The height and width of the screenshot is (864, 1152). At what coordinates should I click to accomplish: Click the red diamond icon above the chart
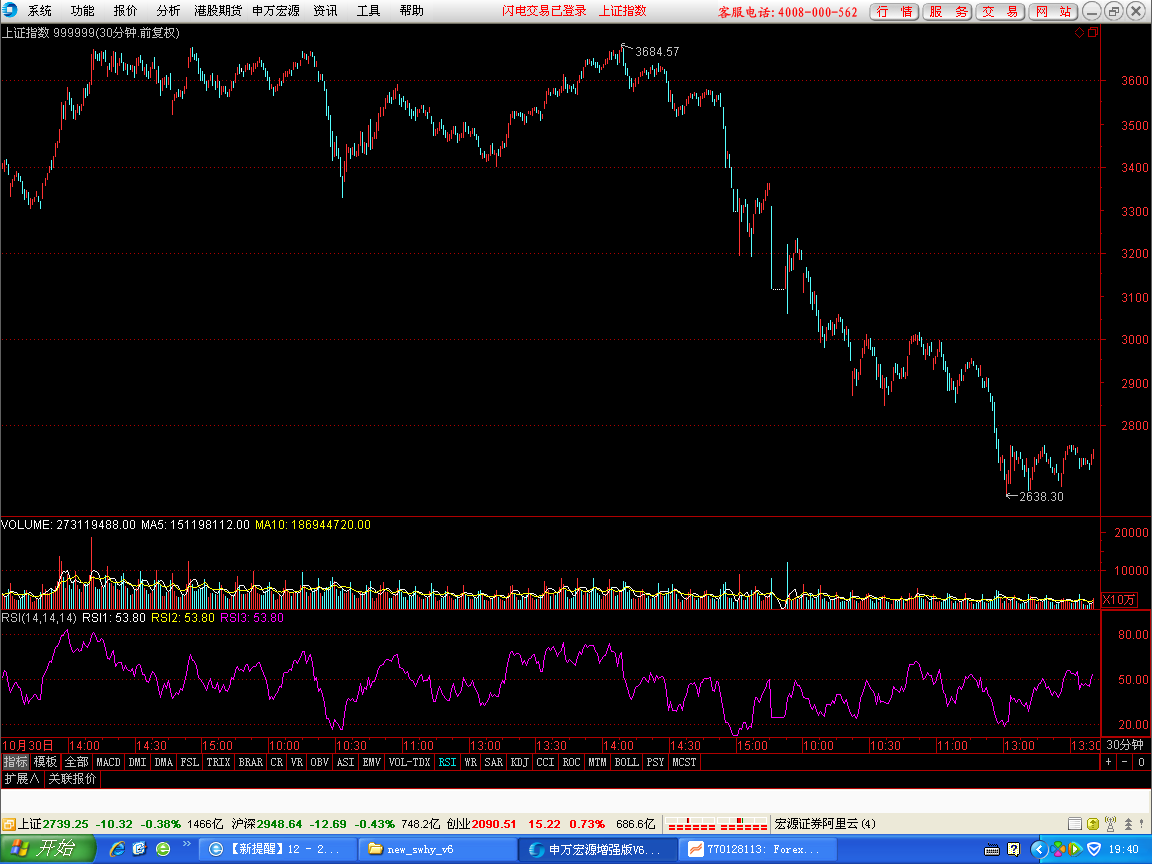pos(1079,32)
